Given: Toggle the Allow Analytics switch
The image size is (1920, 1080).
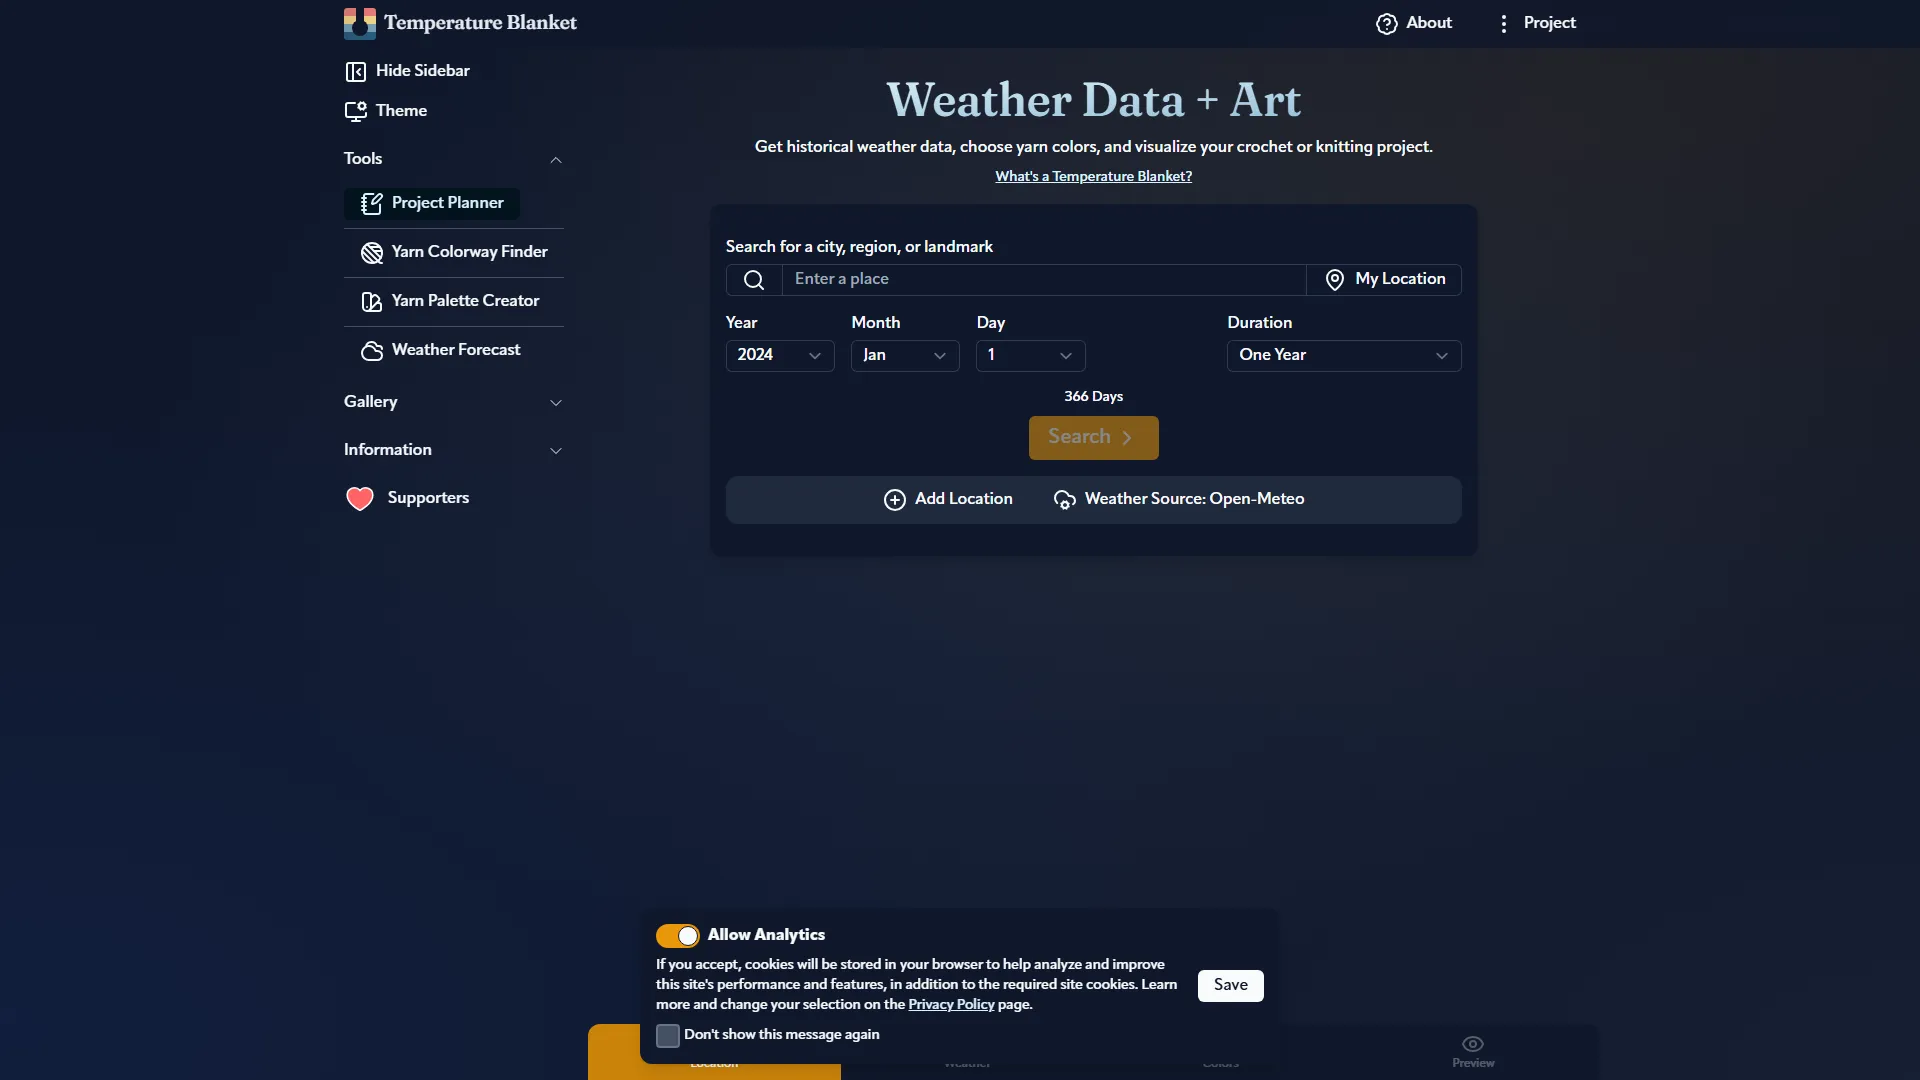Looking at the screenshot, I should point(678,935).
